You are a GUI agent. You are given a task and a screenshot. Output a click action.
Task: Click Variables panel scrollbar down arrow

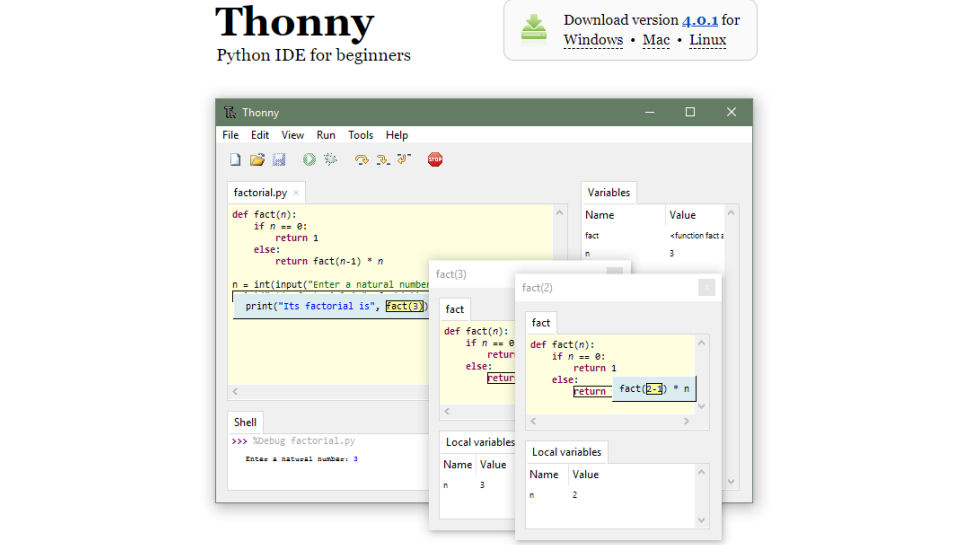pyautogui.click(x=731, y=481)
